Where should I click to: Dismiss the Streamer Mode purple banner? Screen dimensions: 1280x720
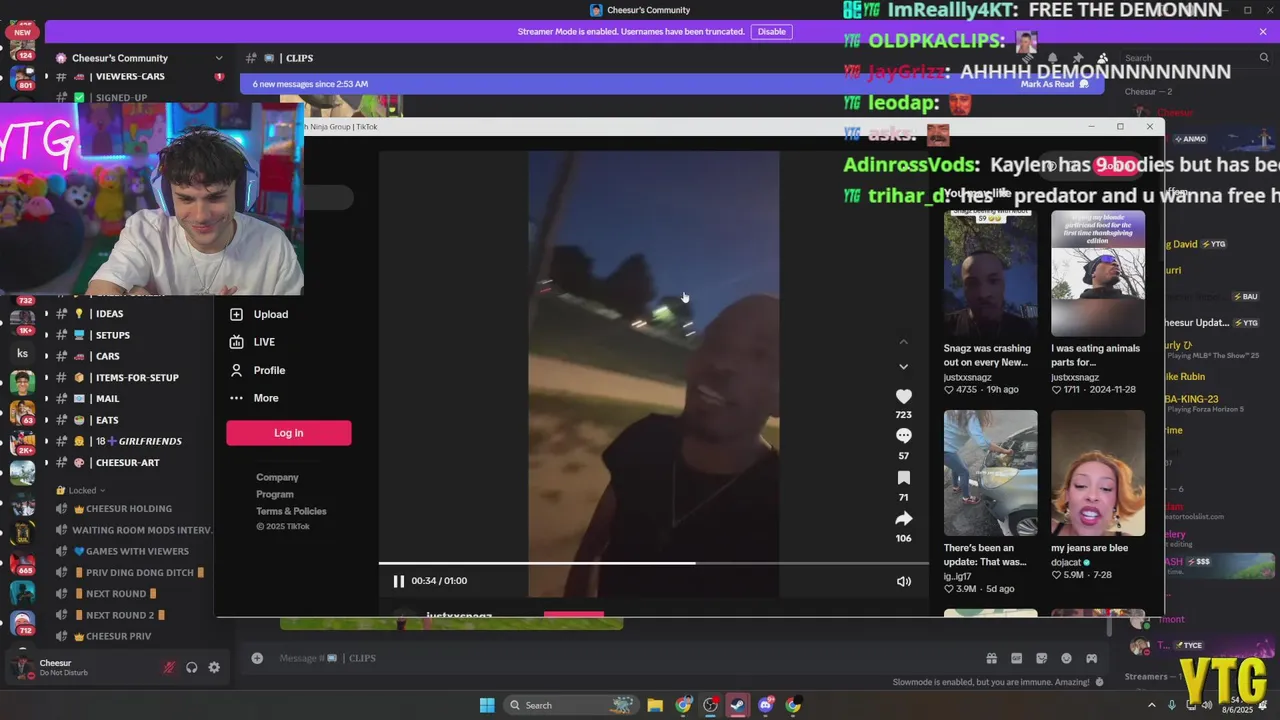coord(1263,32)
